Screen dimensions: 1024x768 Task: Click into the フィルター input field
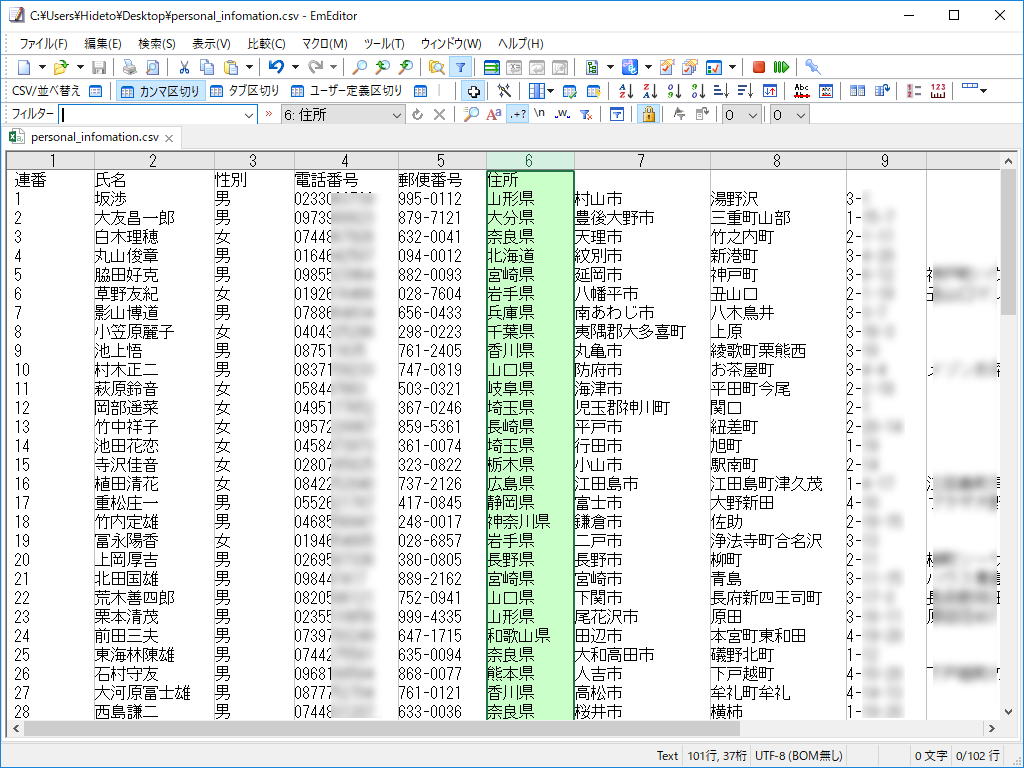pyautogui.click(x=151, y=115)
